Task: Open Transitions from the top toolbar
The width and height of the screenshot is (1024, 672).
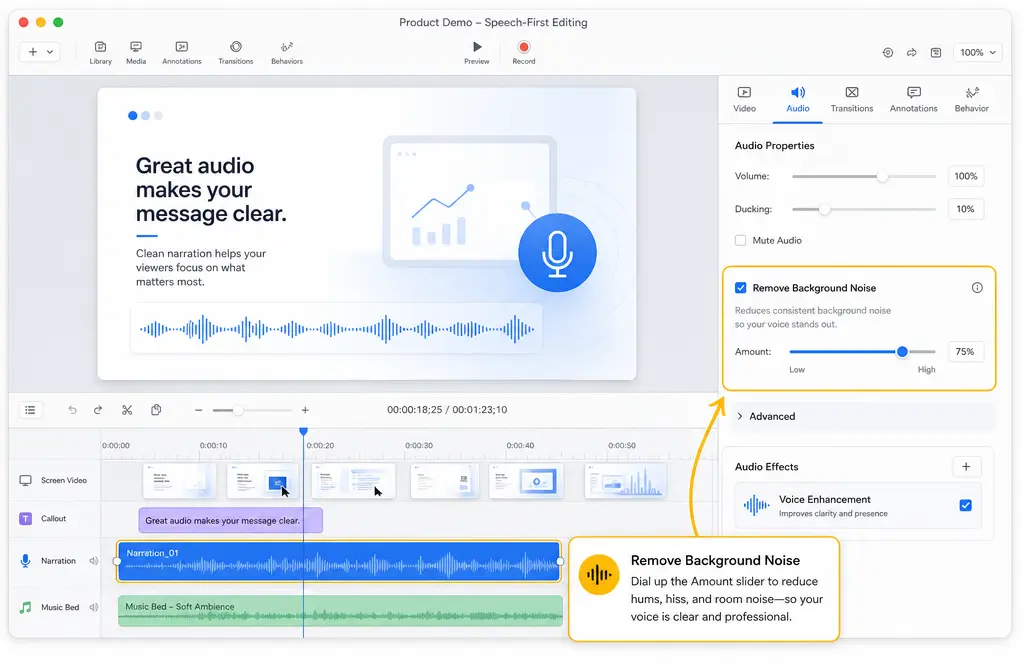Action: coord(236,52)
